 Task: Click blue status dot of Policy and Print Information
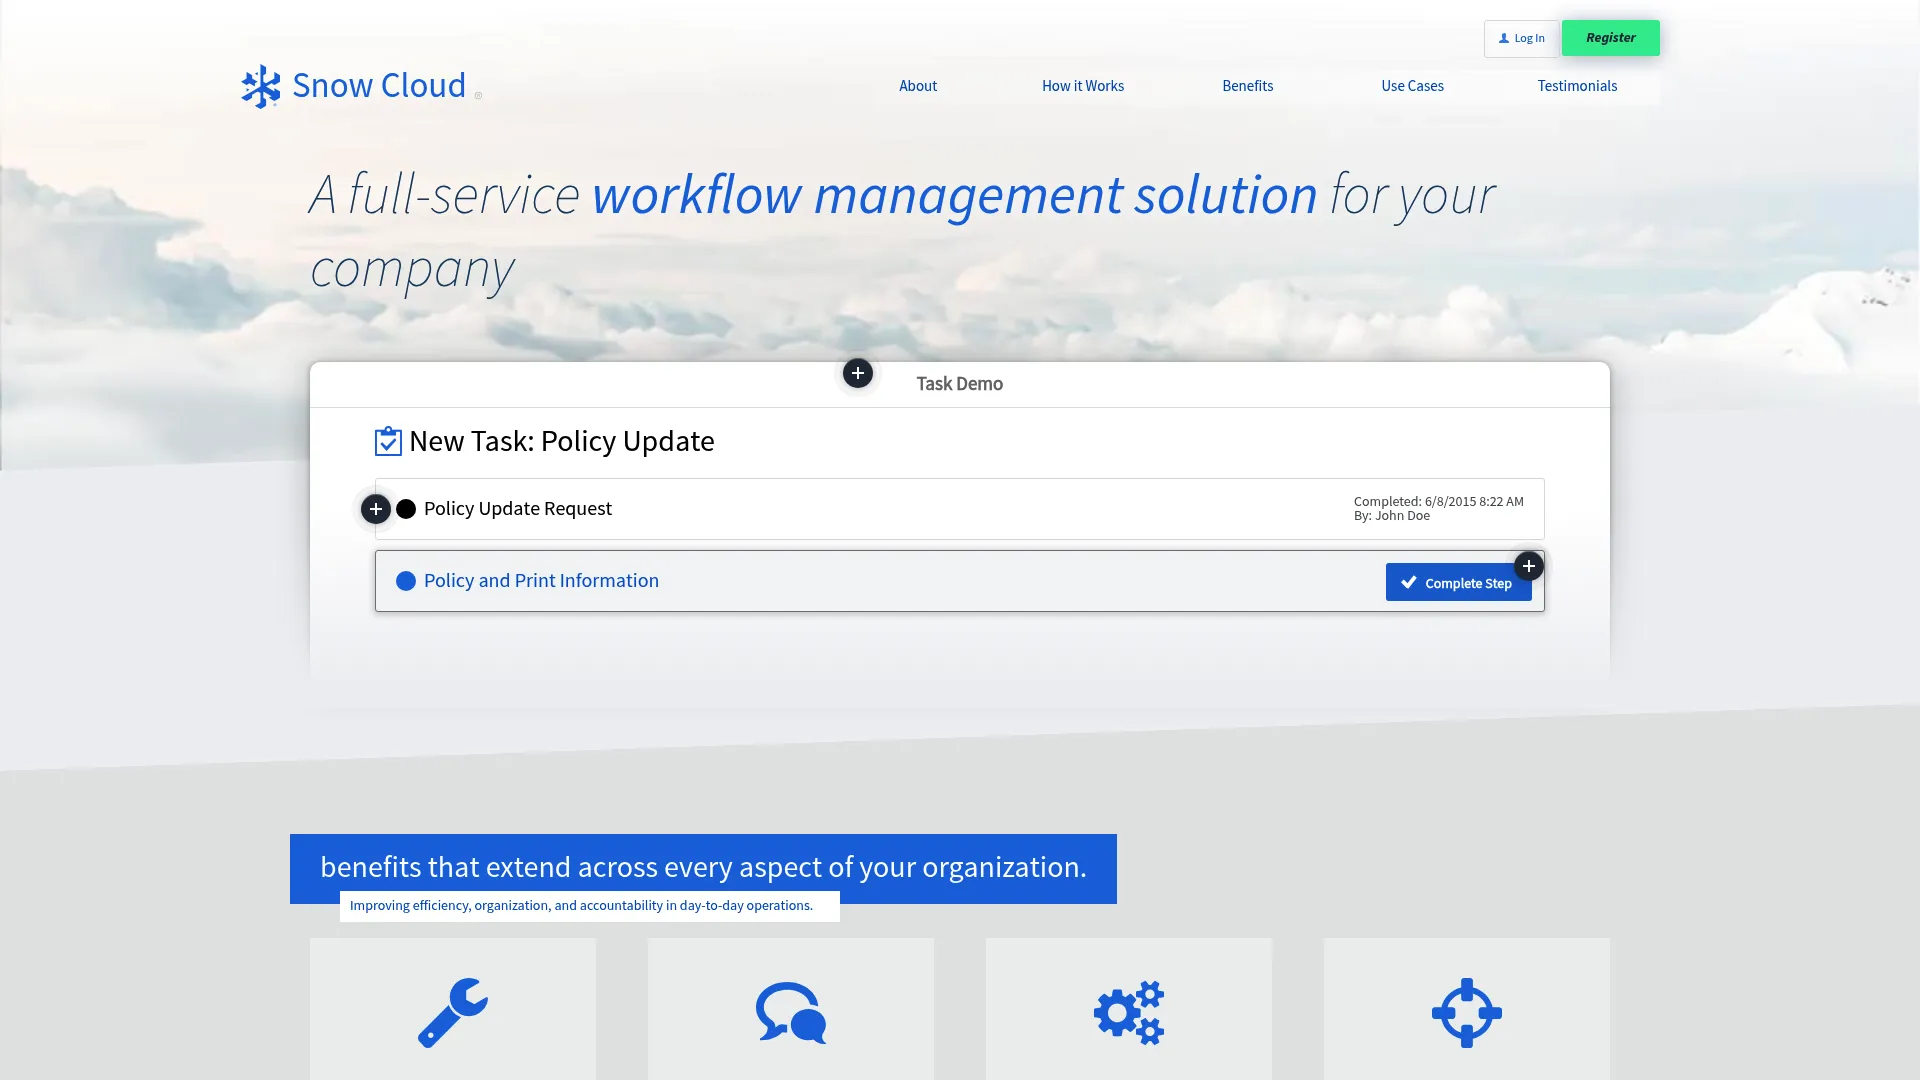coord(405,581)
